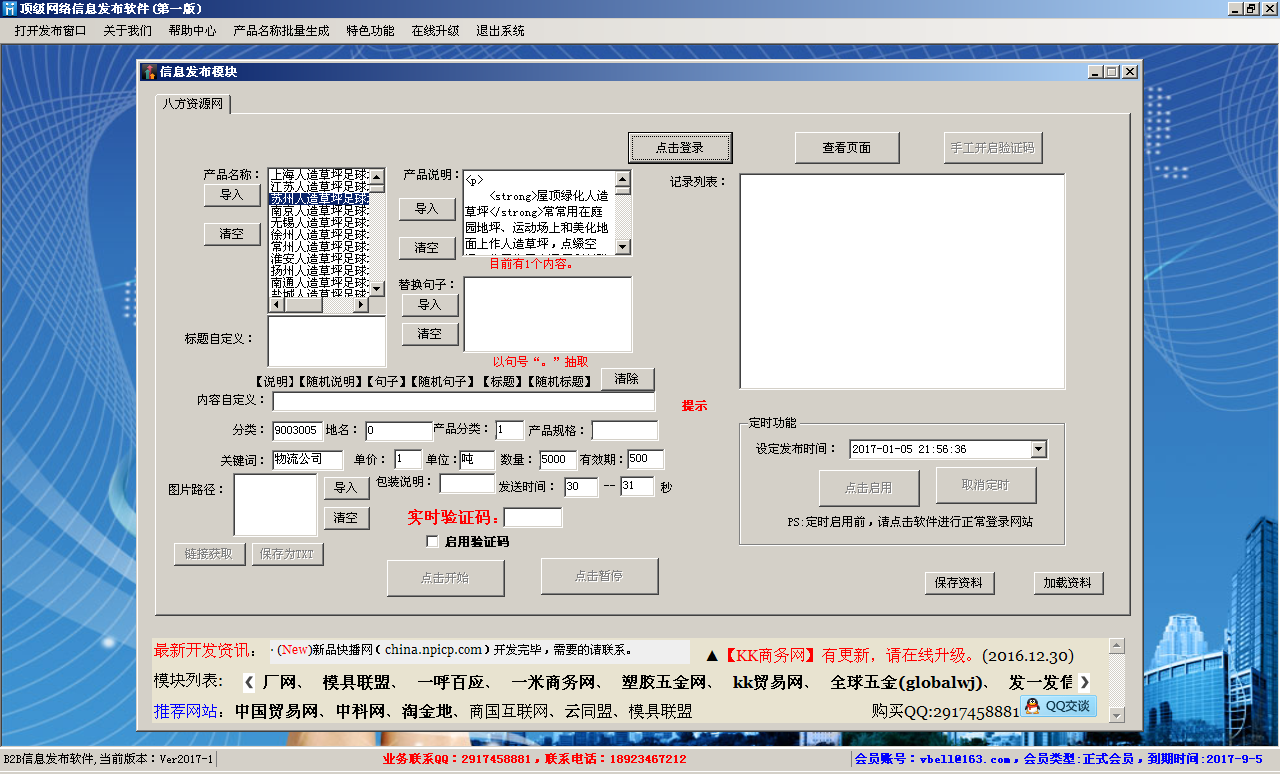The width and height of the screenshot is (1280, 774).
Task: Click 实时验证码 input field
Action: click(x=533, y=518)
